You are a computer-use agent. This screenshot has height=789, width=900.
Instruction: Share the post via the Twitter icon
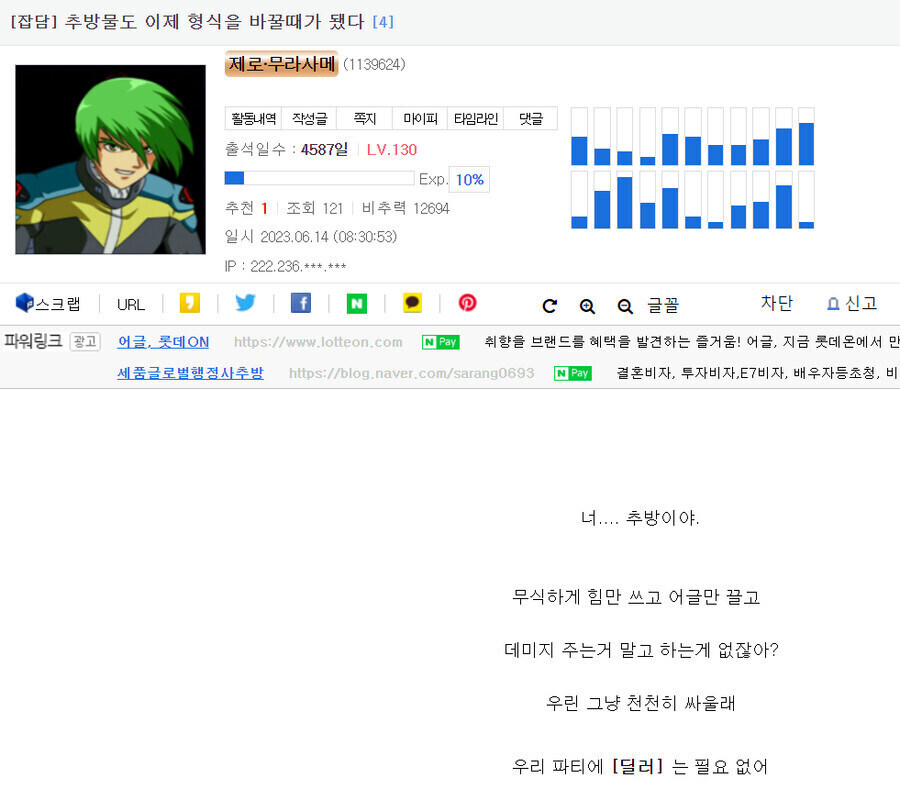tap(245, 303)
